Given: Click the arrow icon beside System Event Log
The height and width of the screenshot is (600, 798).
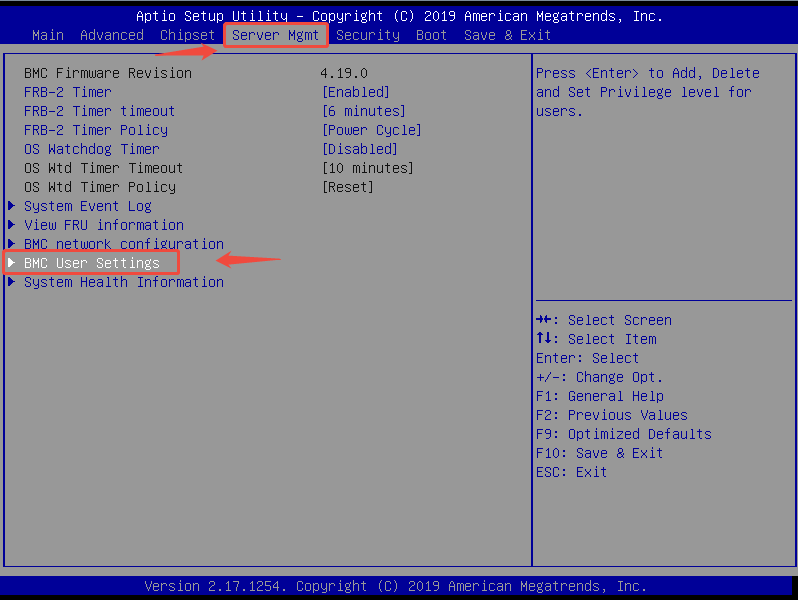Looking at the screenshot, I should click(x=12, y=206).
